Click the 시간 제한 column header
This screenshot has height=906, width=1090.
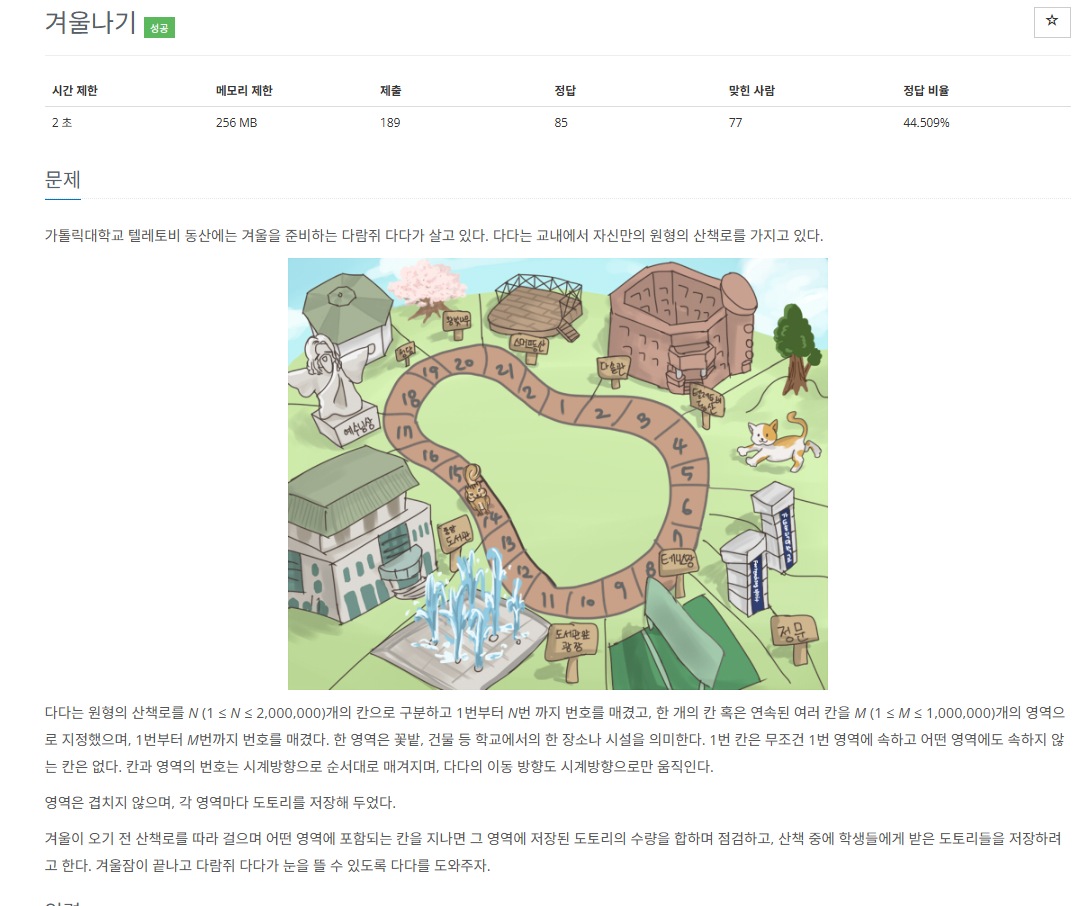(x=74, y=90)
